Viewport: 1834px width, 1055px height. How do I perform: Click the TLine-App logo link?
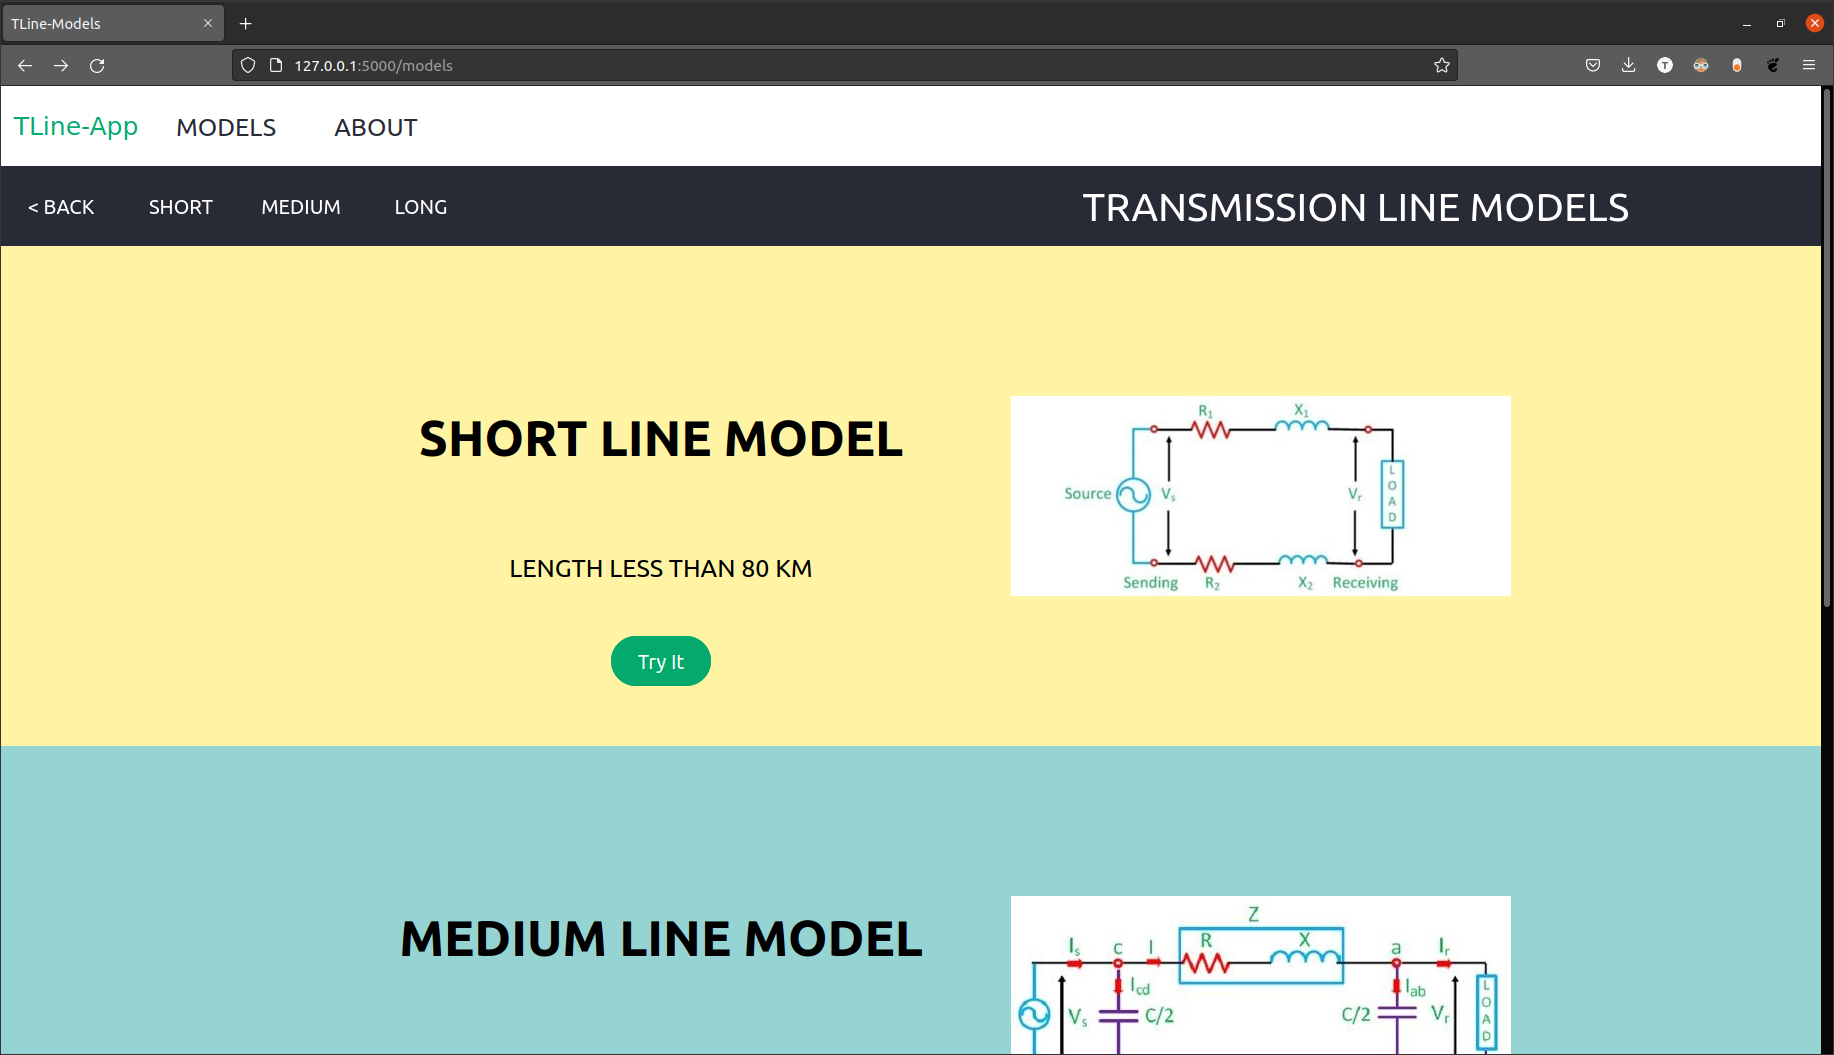pos(76,127)
